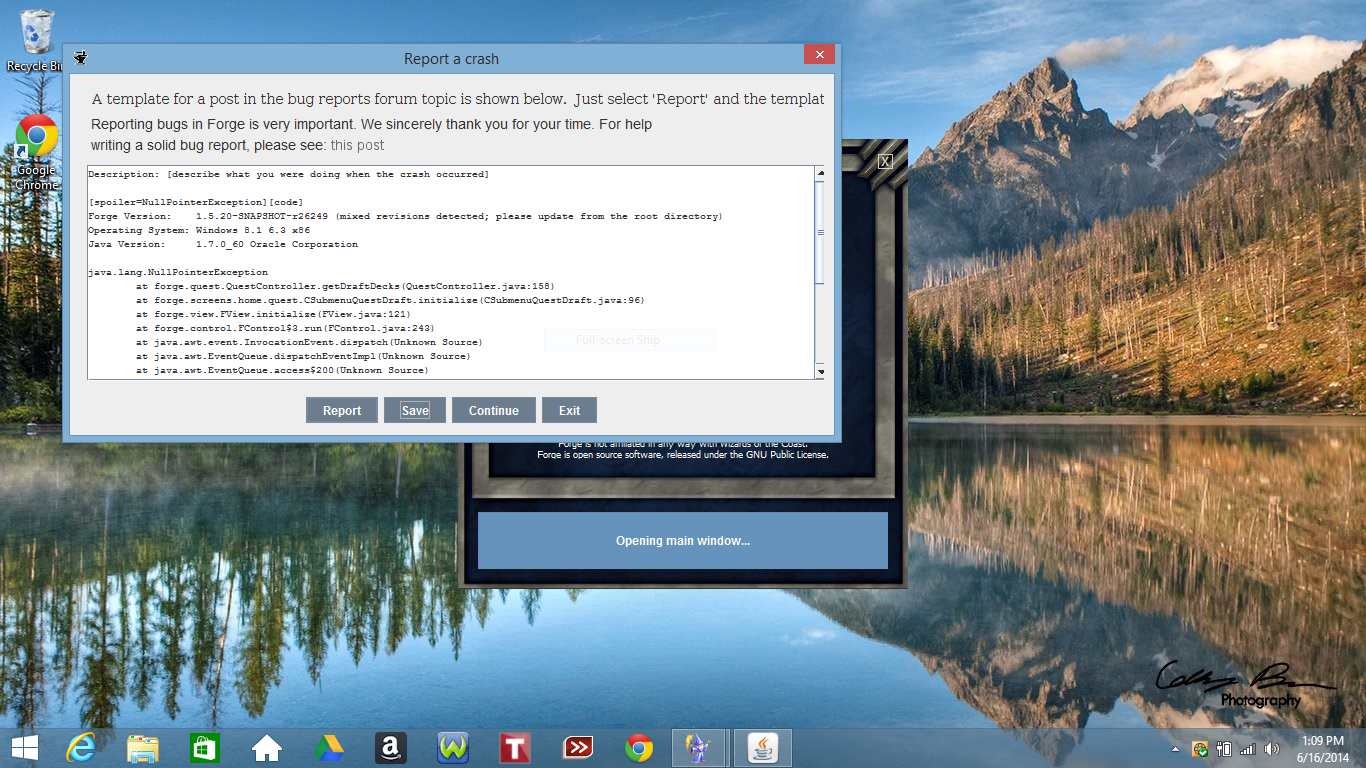Open the Amazon taskbar icon
This screenshot has width=1366, height=768.
(x=391, y=748)
